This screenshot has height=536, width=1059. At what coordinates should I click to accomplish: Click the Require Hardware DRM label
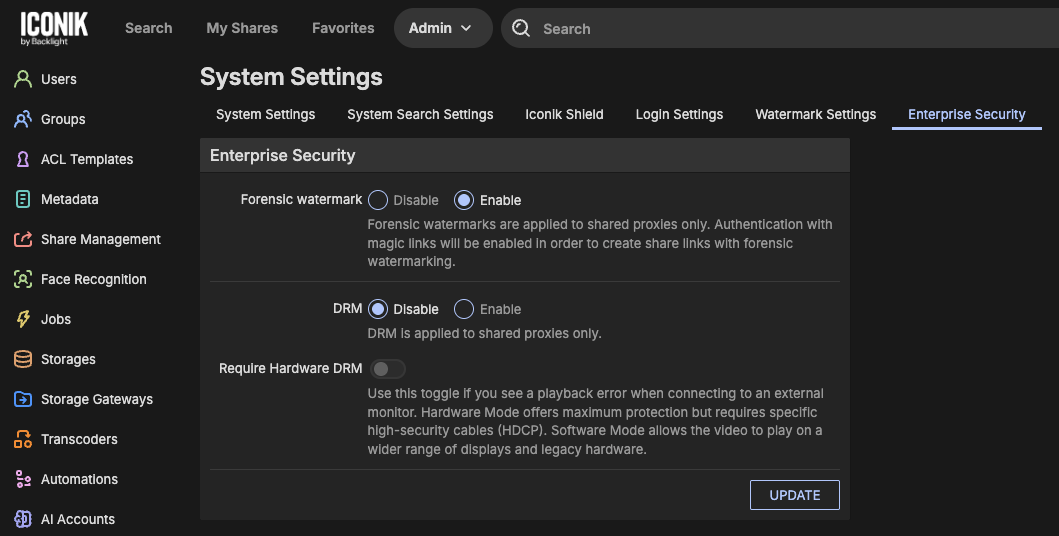coord(290,369)
